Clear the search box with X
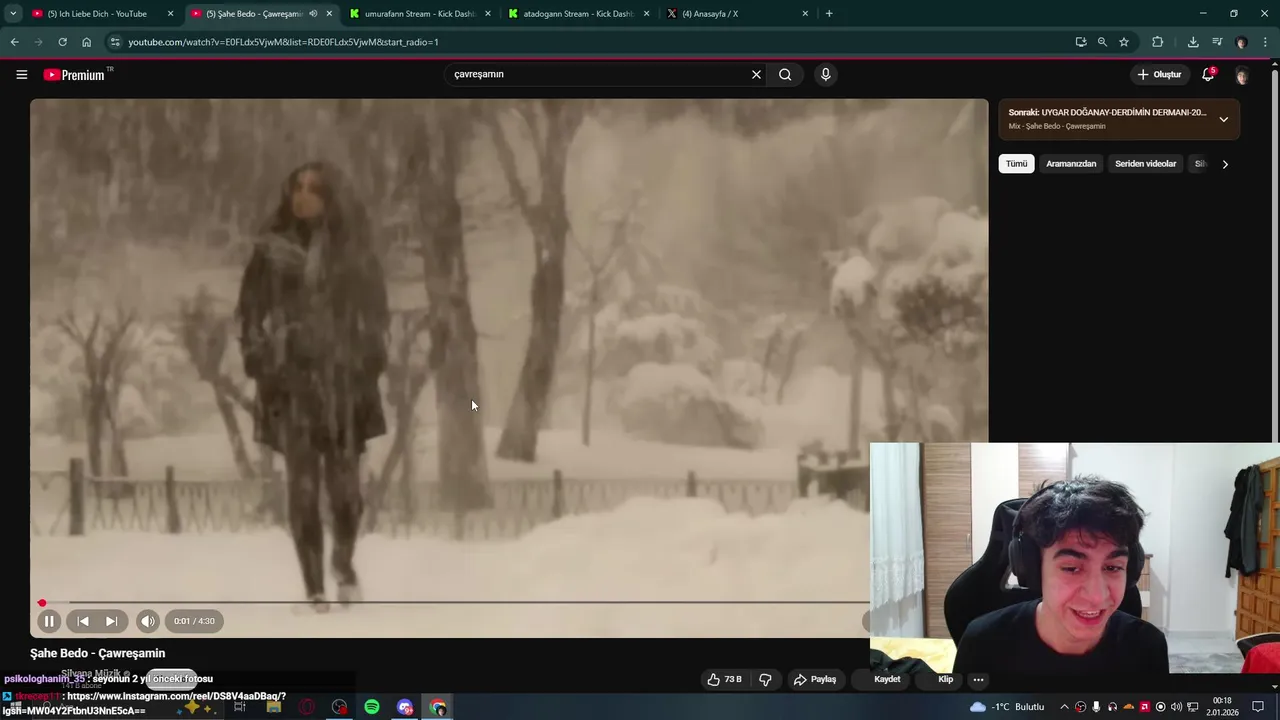 click(x=756, y=74)
